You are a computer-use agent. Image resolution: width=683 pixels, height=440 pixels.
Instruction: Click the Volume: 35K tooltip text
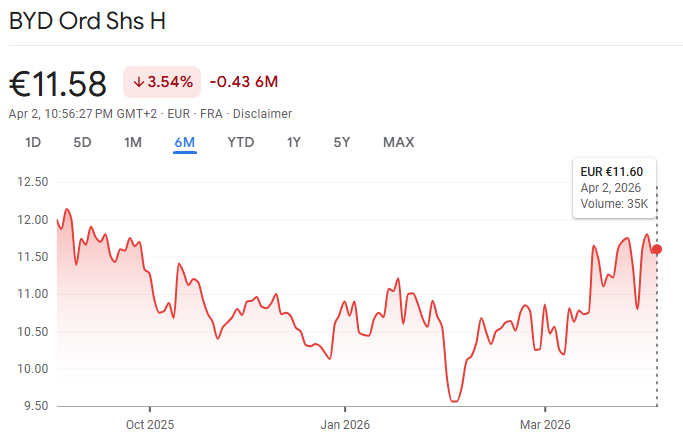pyautogui.click(x=614, y=203)
